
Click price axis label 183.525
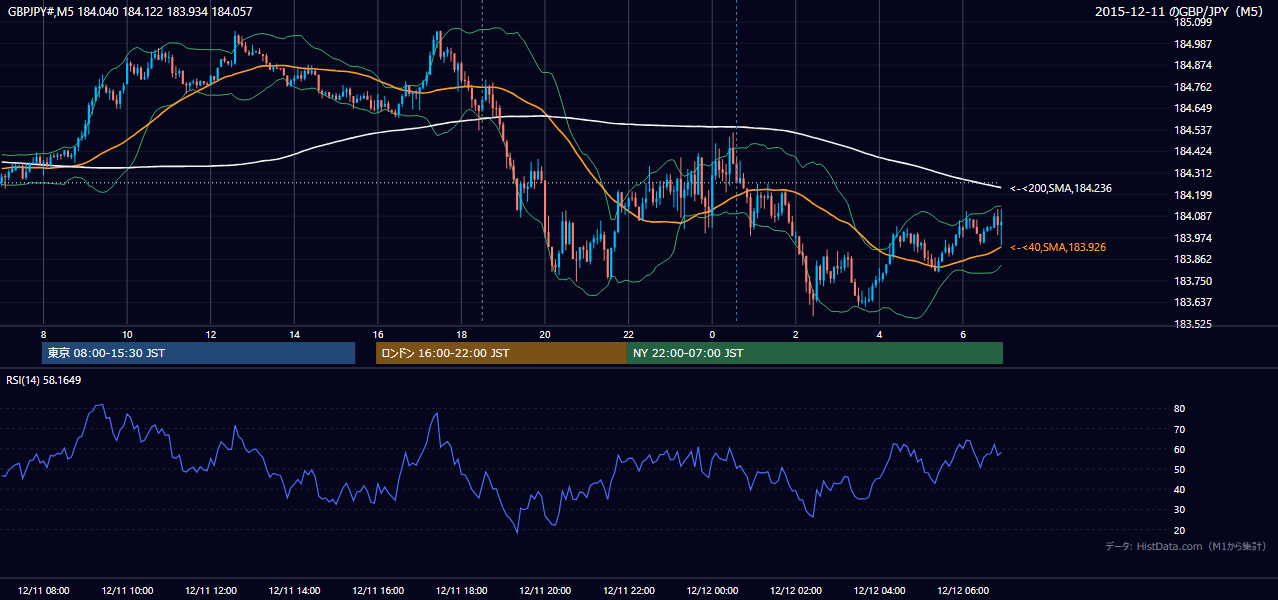pyautogui.click(x=1193, y=324)
